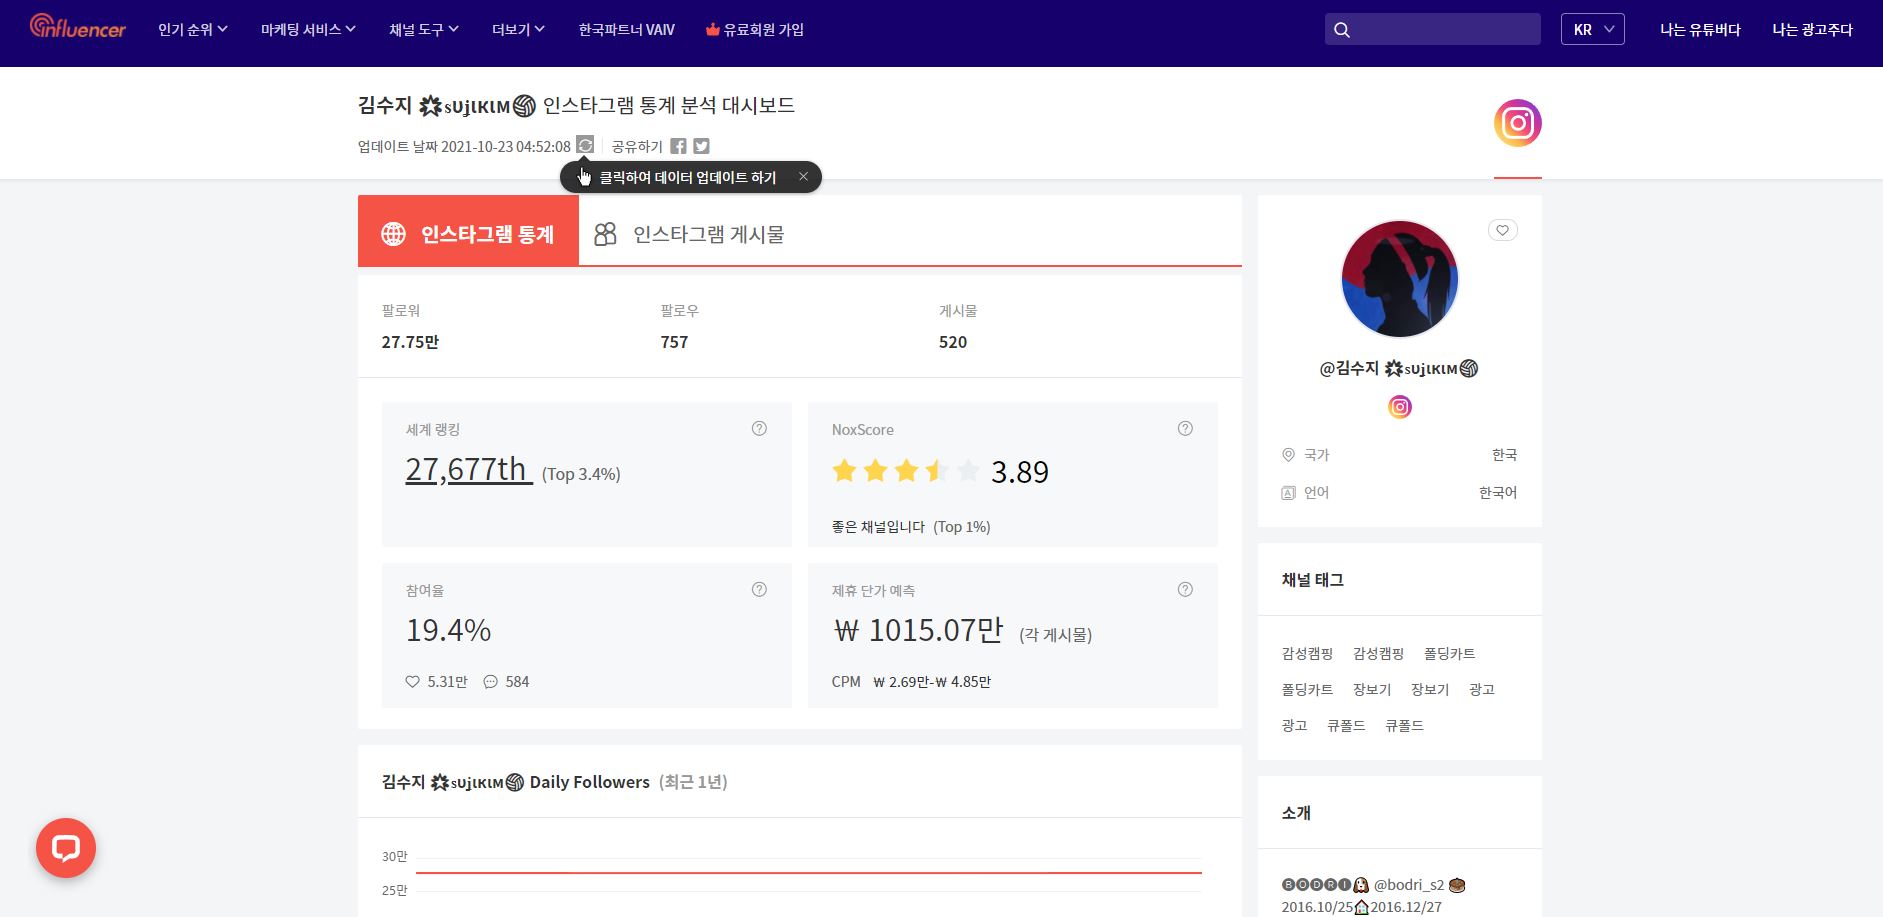Open help icon for 참여율 card
This screenshot has width=1883, height=917.
pyautogui.click(x=759, y=590)
